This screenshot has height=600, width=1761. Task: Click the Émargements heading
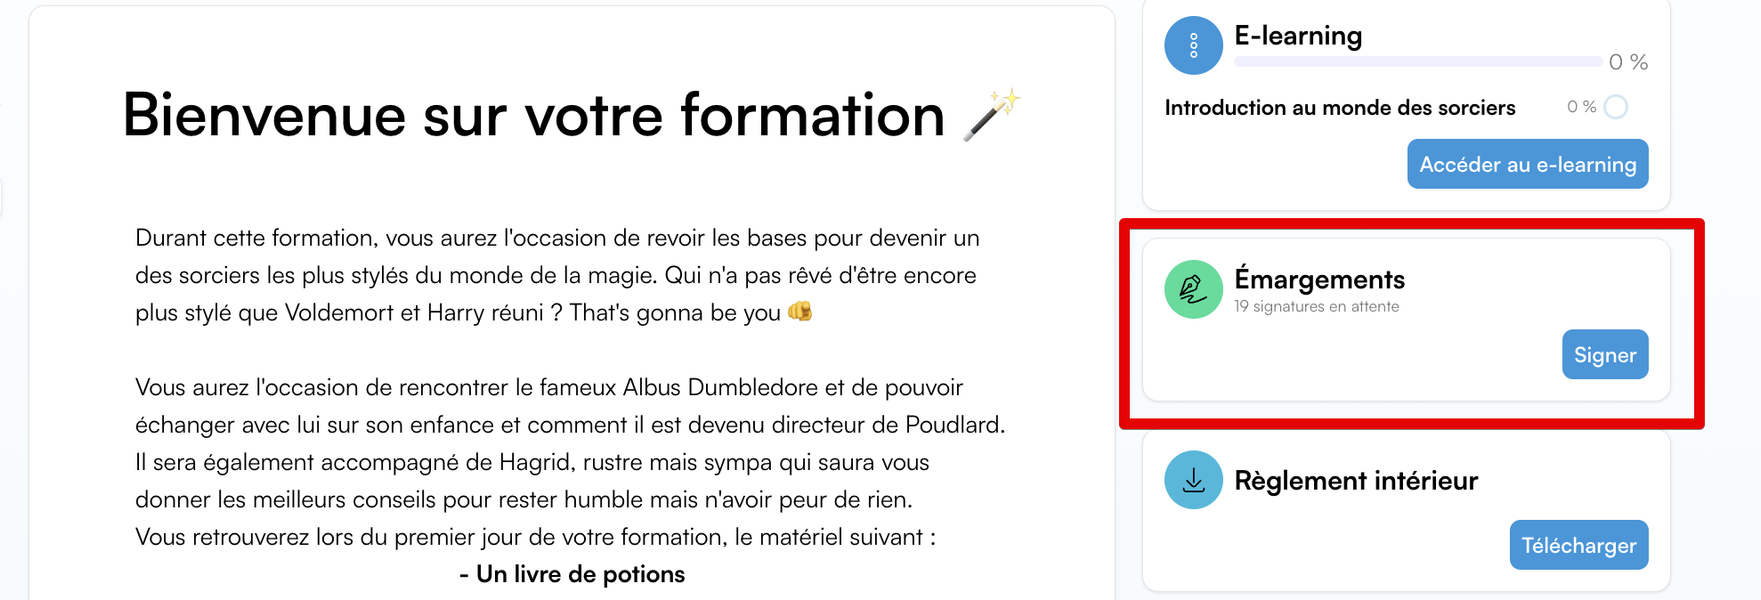pos(1319,279)
